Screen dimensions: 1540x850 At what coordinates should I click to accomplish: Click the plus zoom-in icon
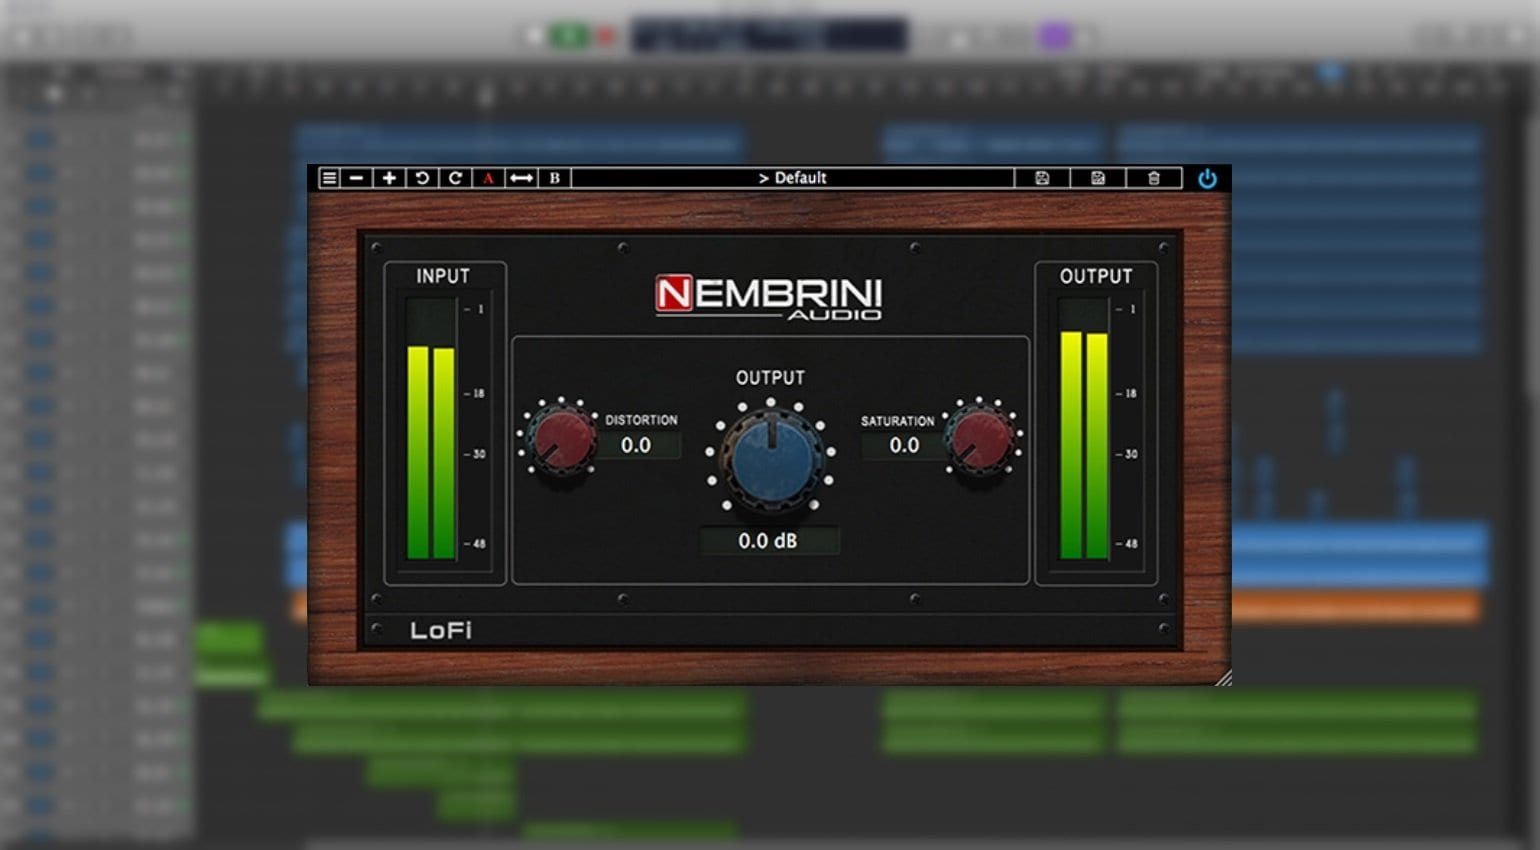[389, 178]
